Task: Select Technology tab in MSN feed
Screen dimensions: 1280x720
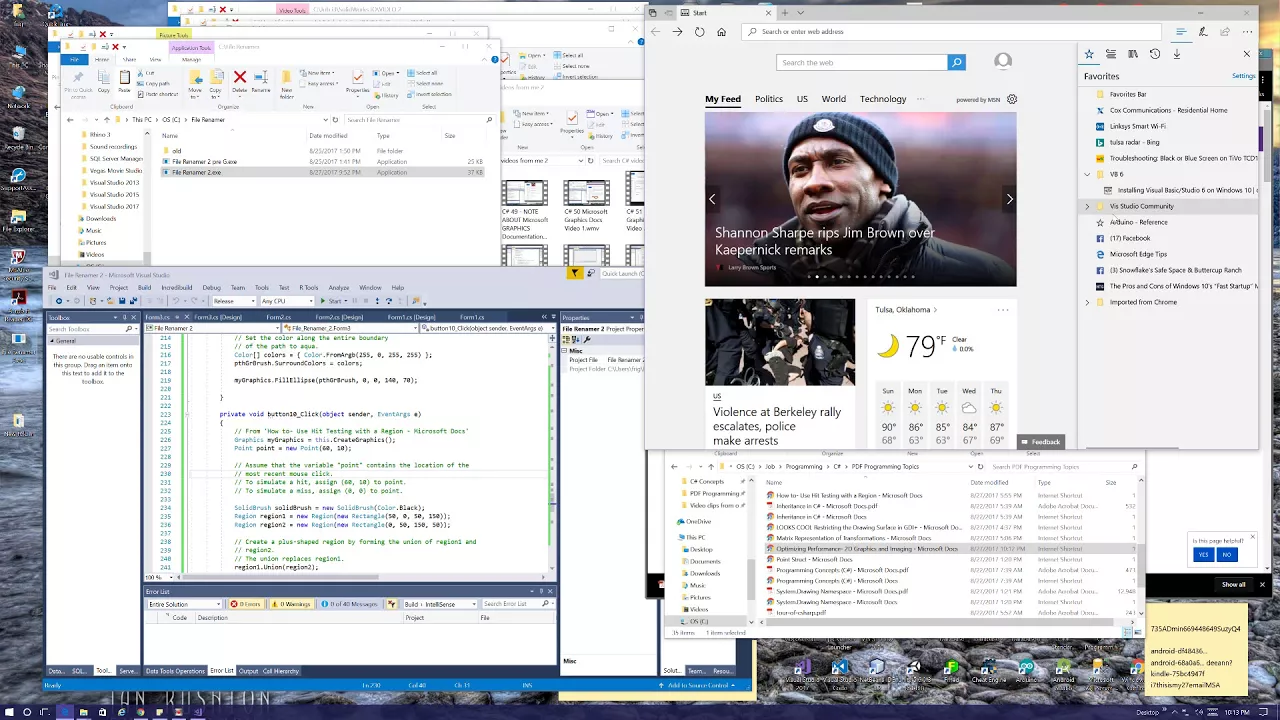Action: click(883, 99)
